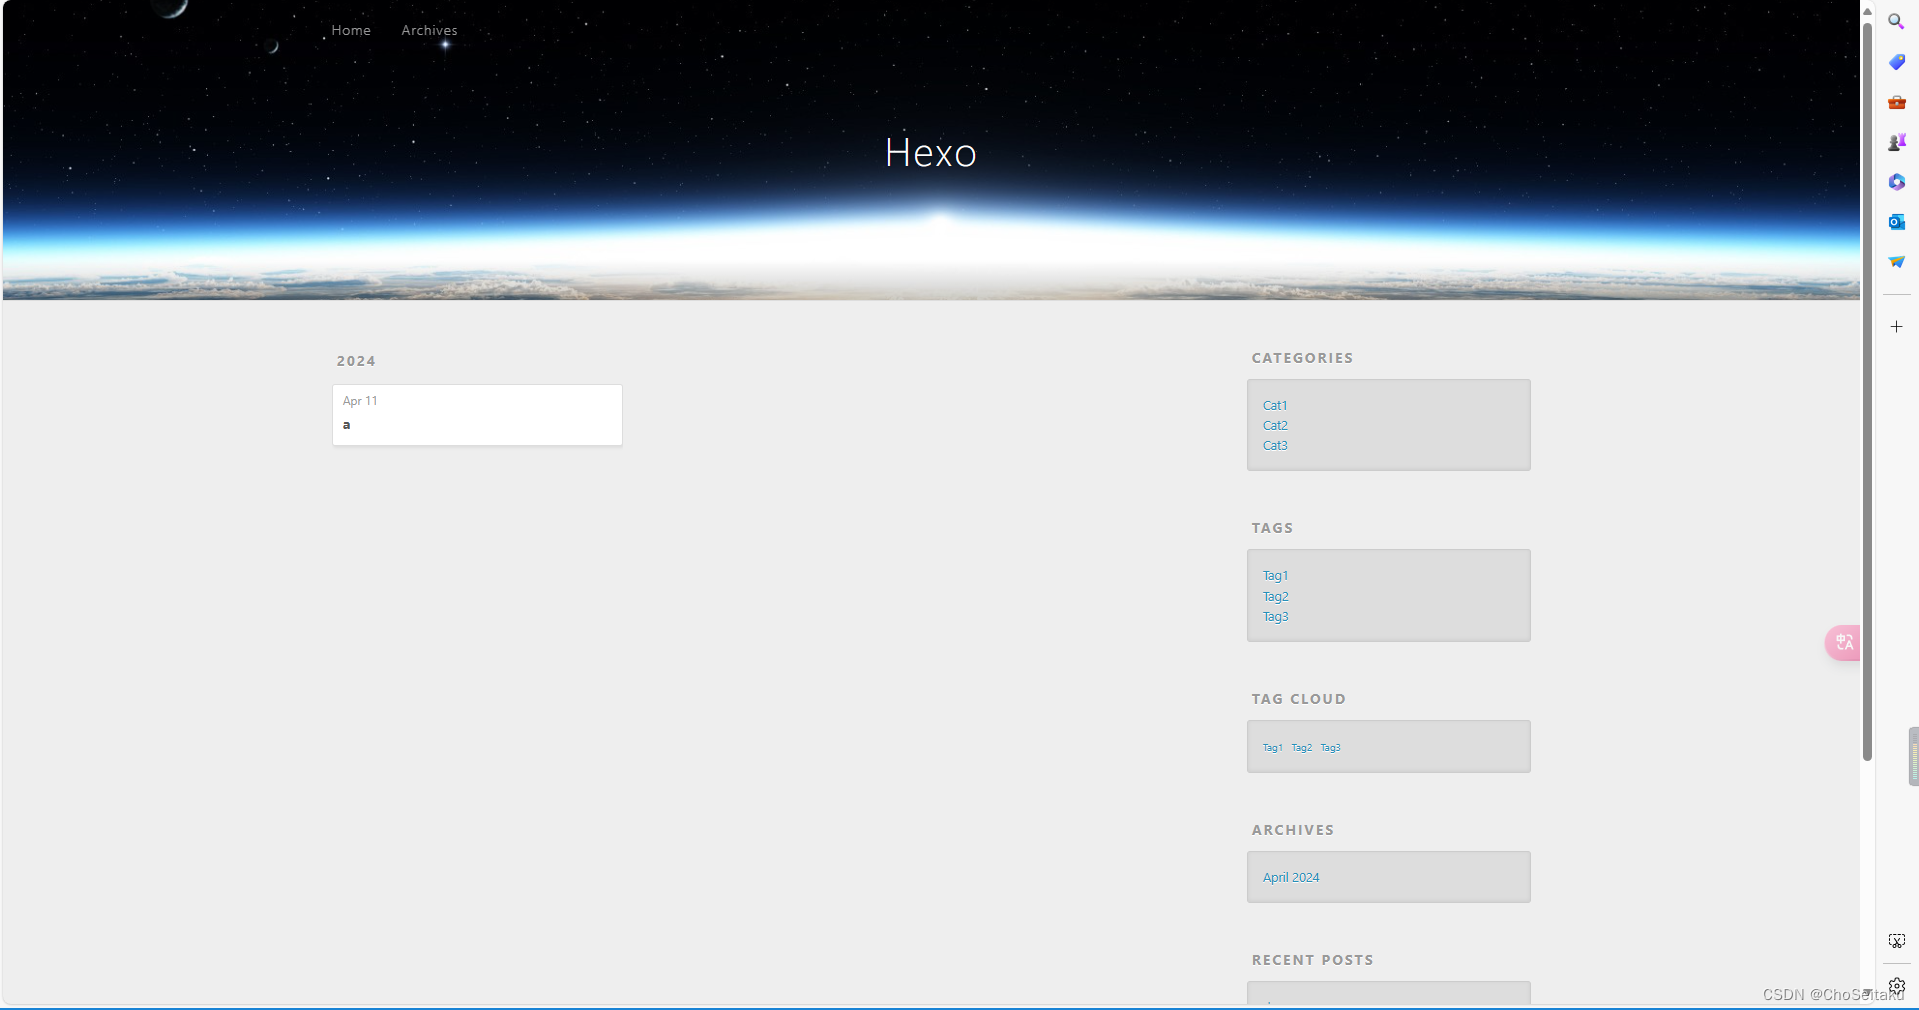Image resolution: width=1919 pixels, height=1010 pixels.
Task: Open the Drop paper-plane icon in sidebar
Action: point(1896,262)
